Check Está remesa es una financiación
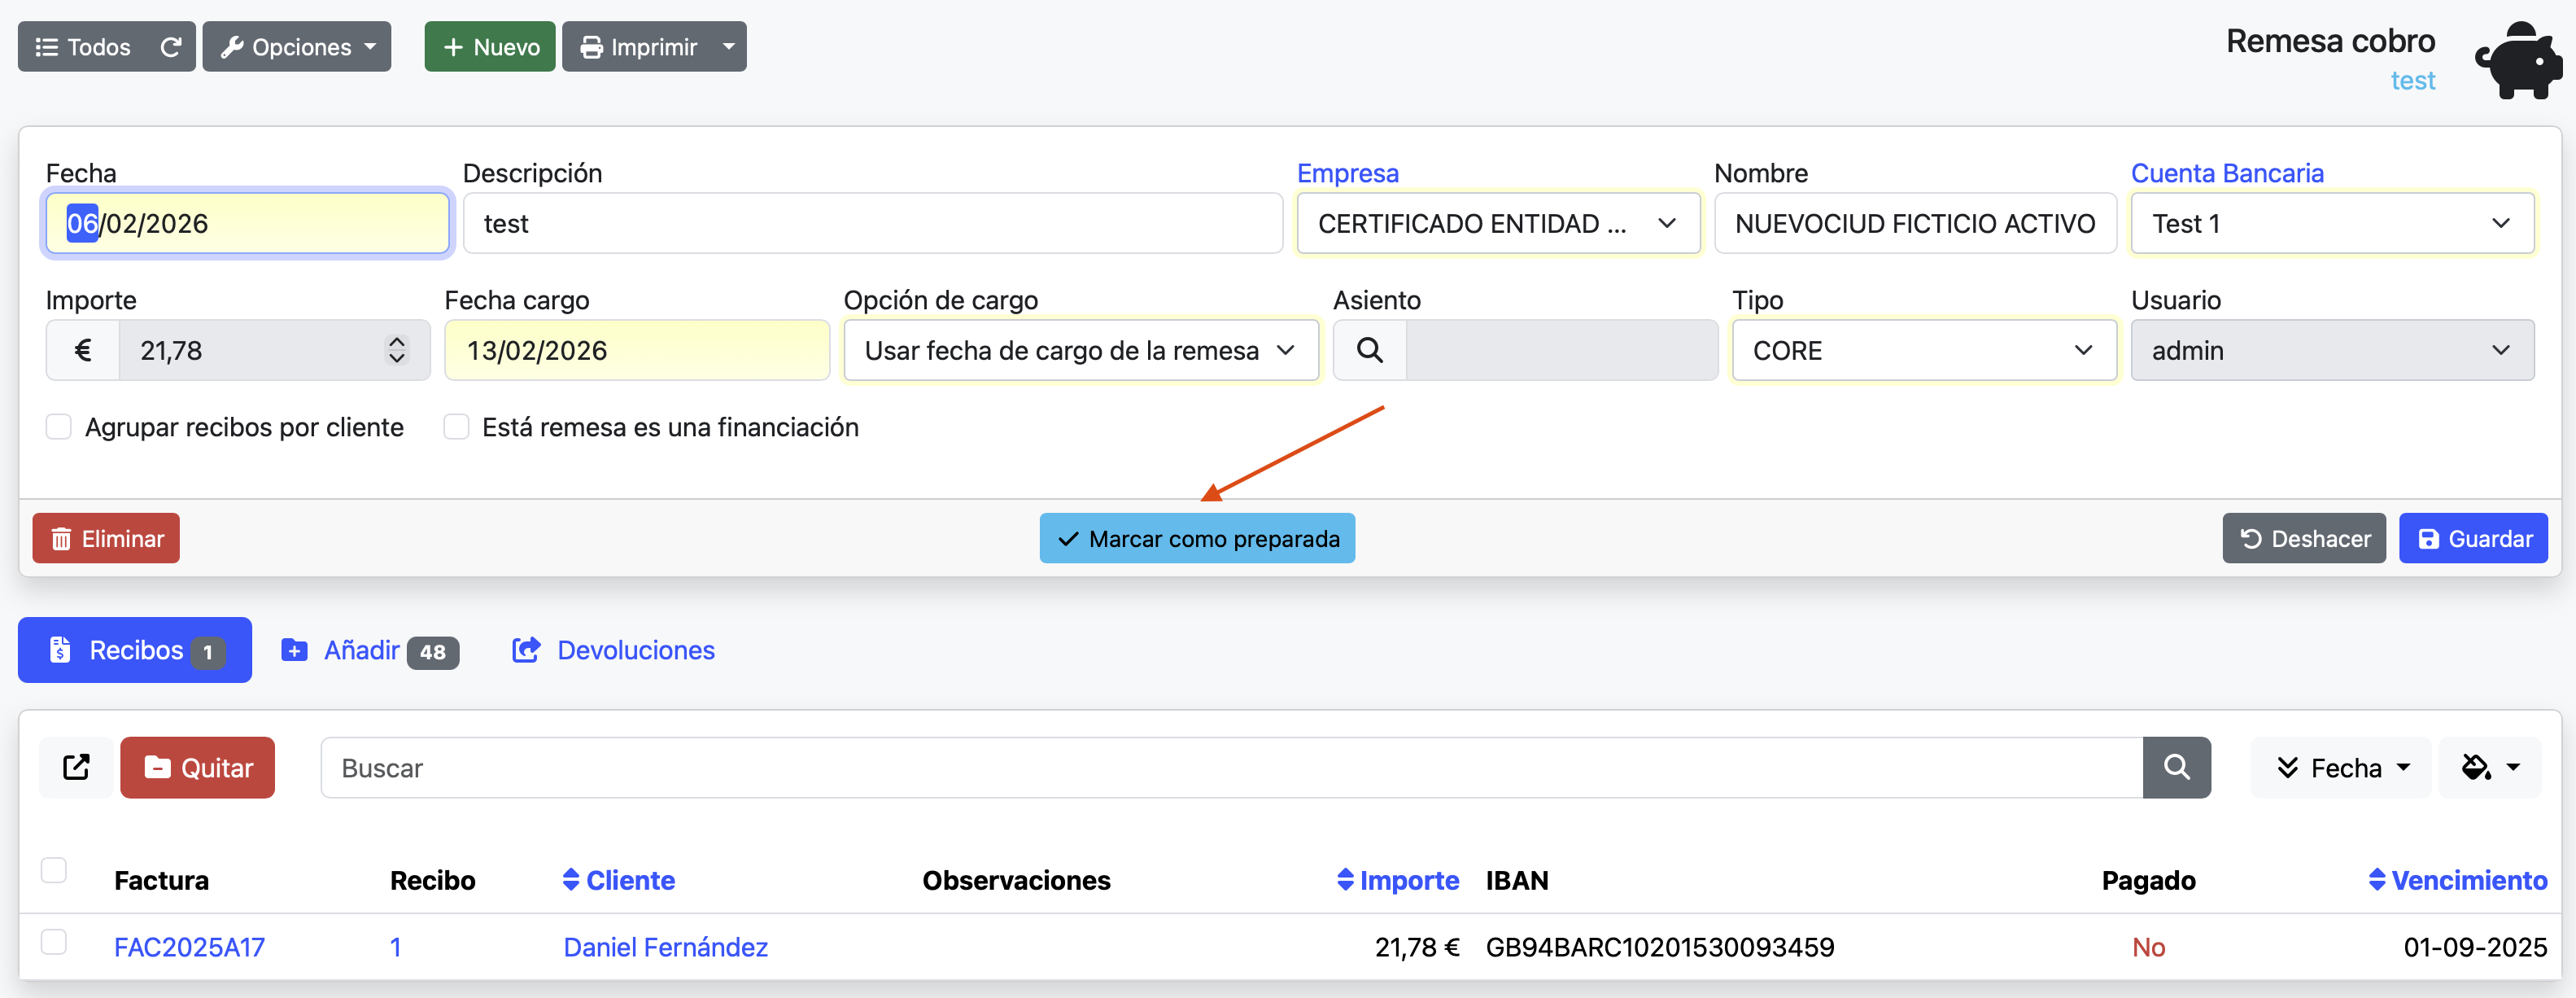 click(456, 427)
